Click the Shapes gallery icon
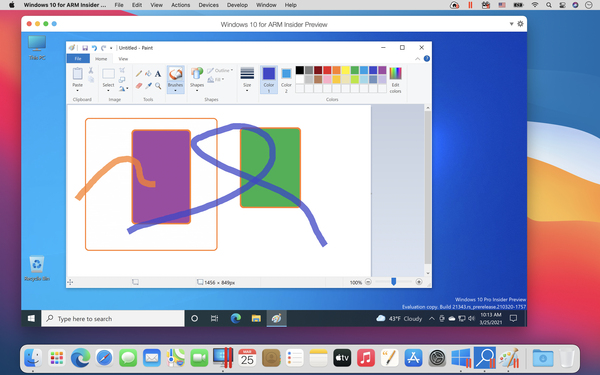 click(x=197, y=74)
